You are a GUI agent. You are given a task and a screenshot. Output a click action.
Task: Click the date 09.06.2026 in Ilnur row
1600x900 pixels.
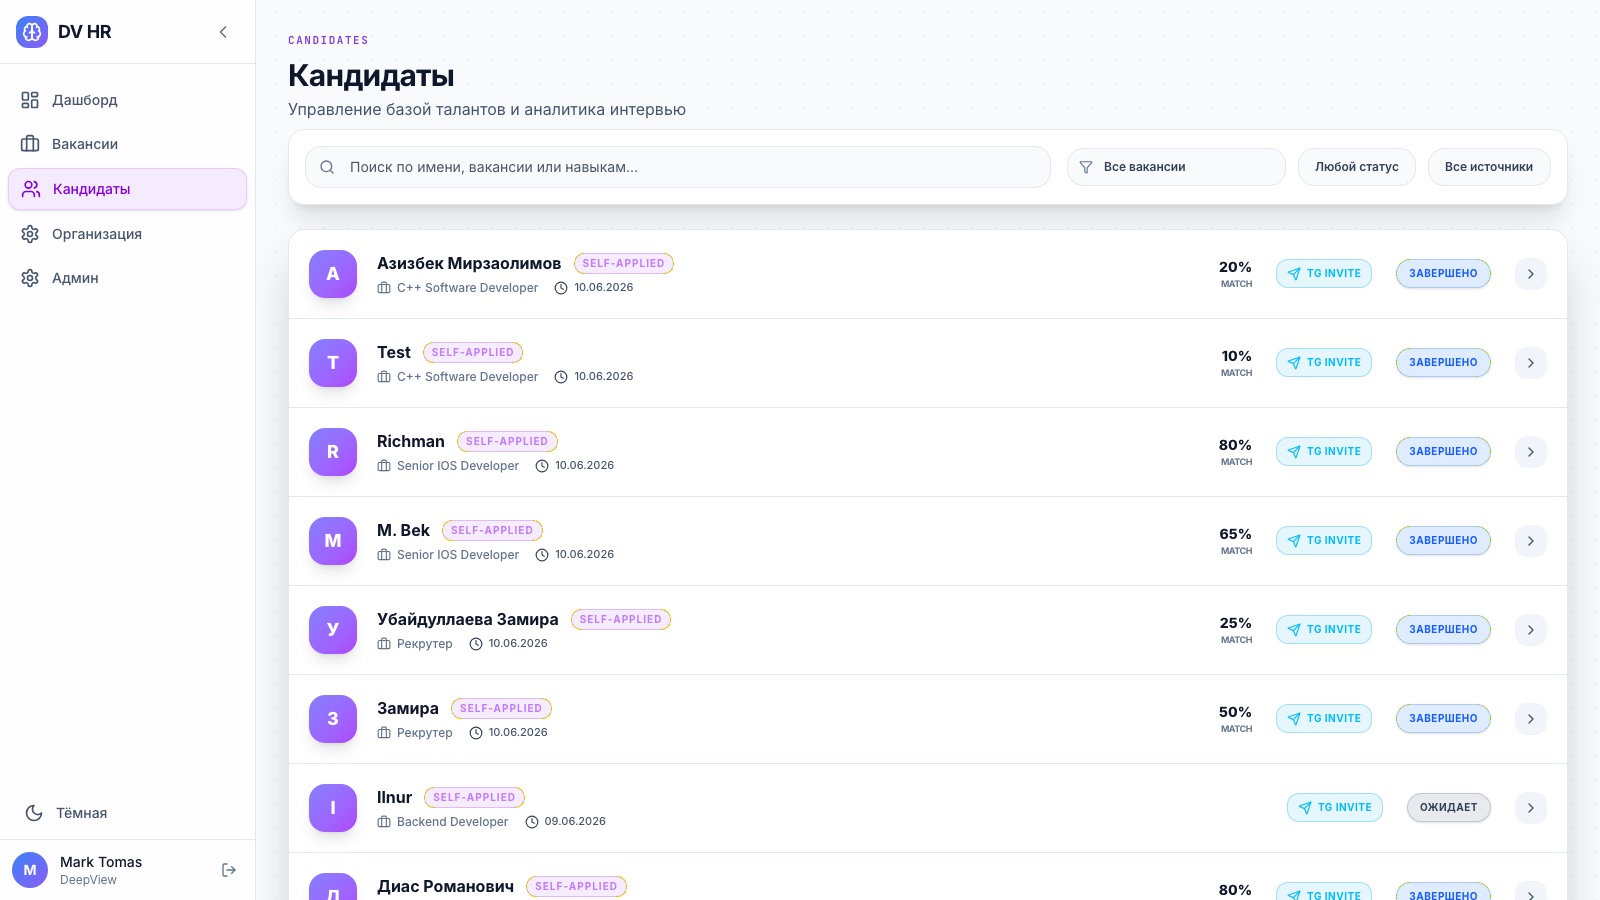click(575, 822)
